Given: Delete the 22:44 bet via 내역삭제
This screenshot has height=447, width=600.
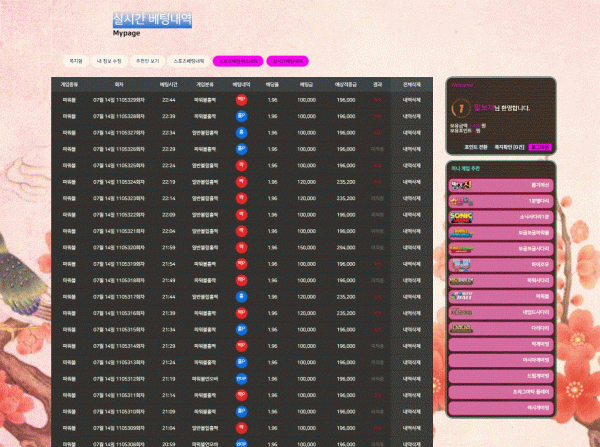Looking at the screenshot, I should click(x=412, y=100).
